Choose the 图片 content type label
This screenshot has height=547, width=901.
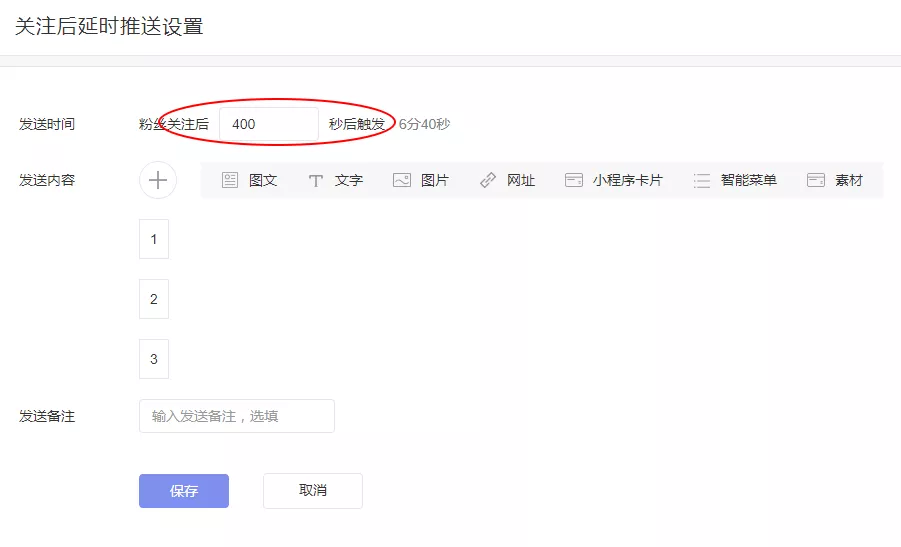(x=434, y=180)
